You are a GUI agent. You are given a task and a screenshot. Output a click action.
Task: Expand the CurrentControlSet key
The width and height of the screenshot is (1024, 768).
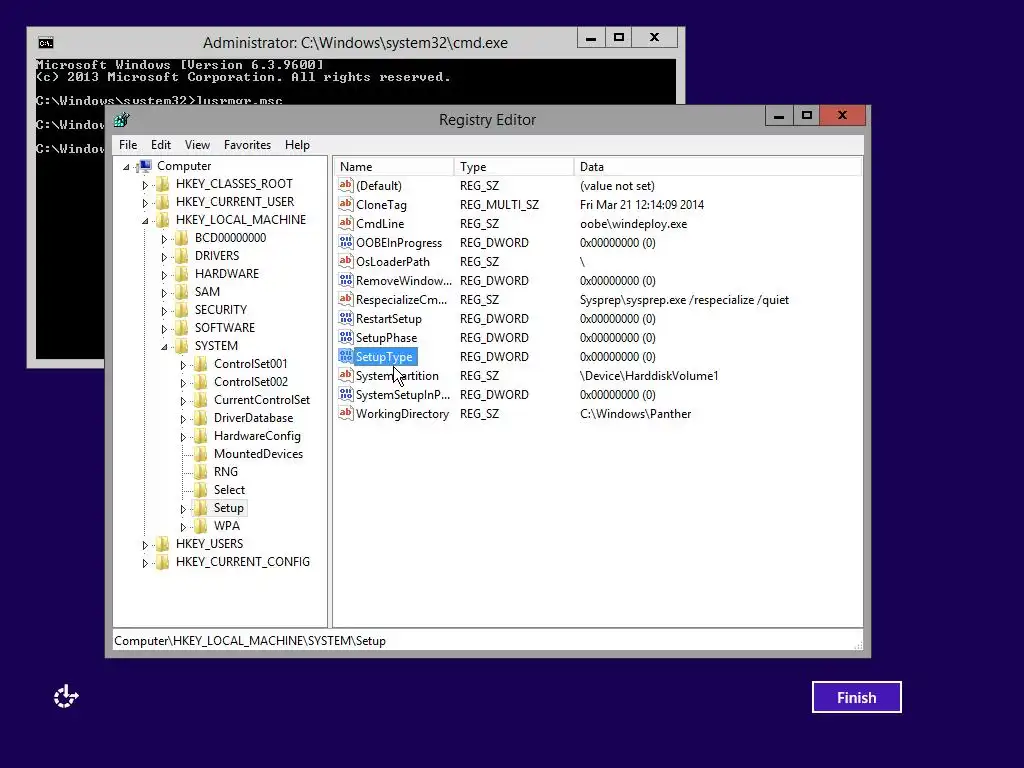coord(184,400)
